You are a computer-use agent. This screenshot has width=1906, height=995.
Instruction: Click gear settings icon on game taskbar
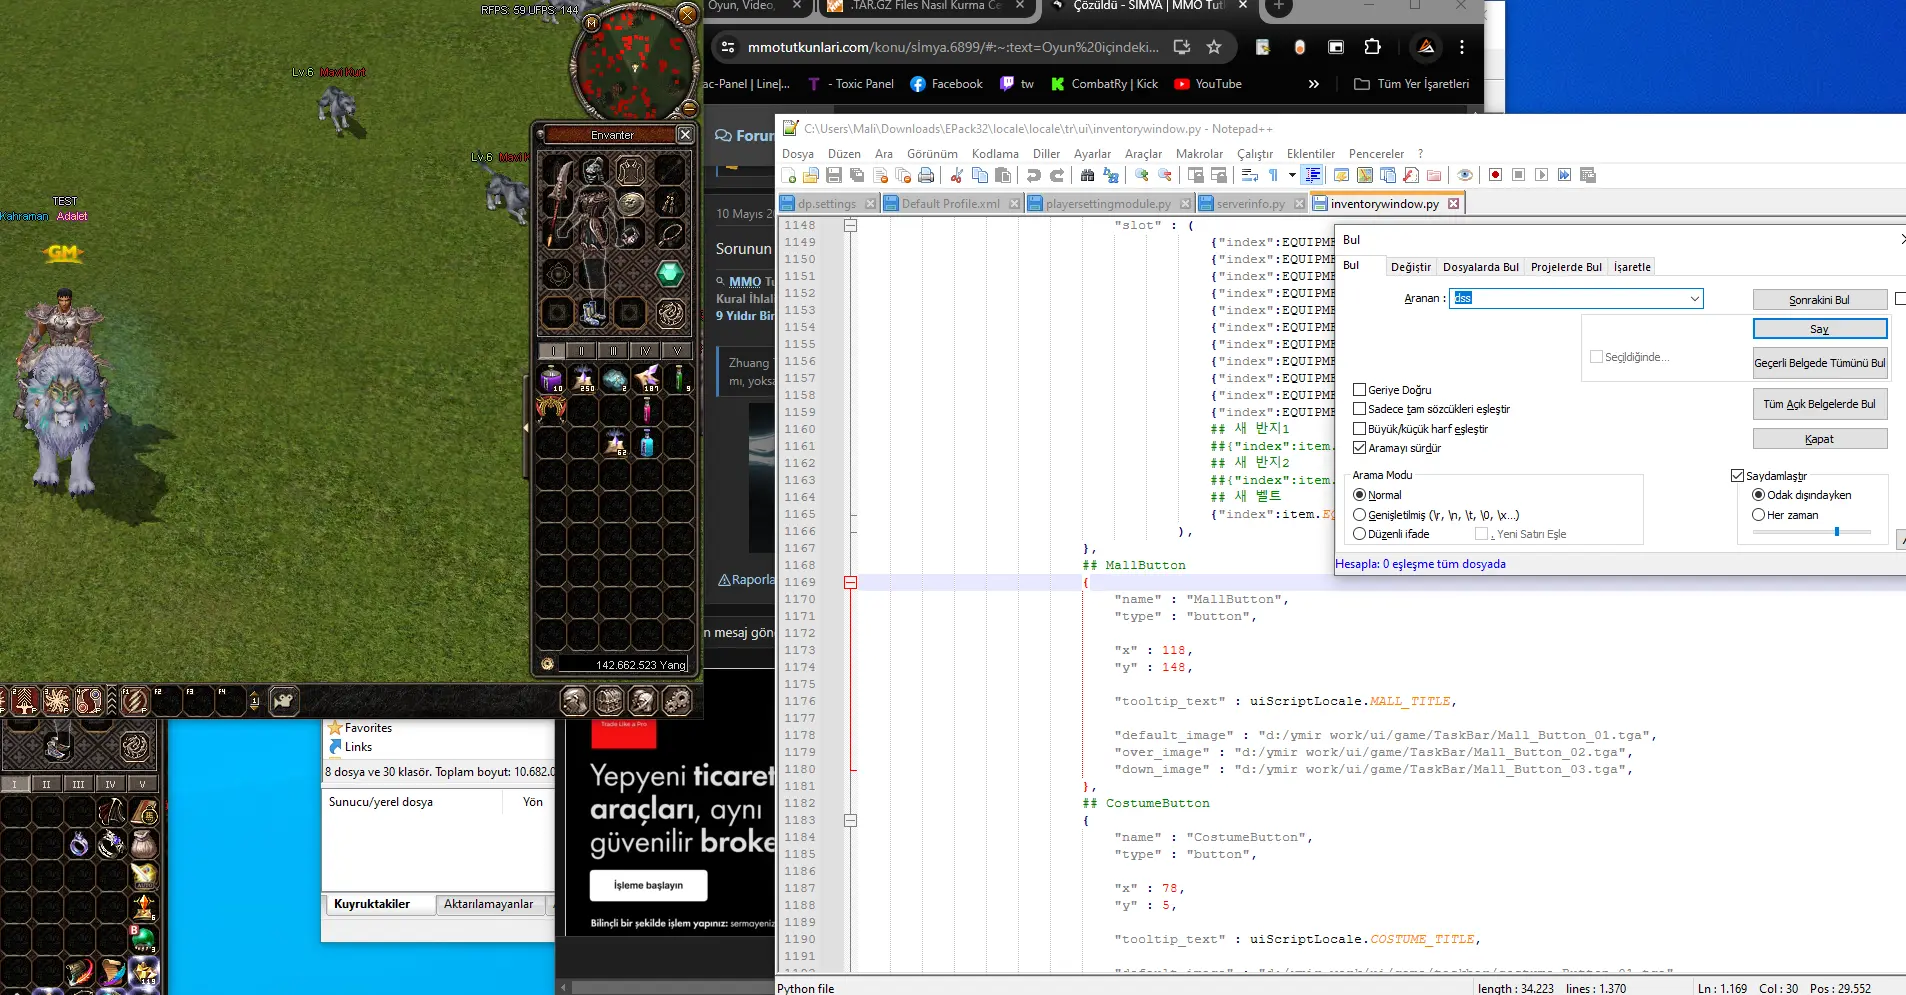coord(677,701)
